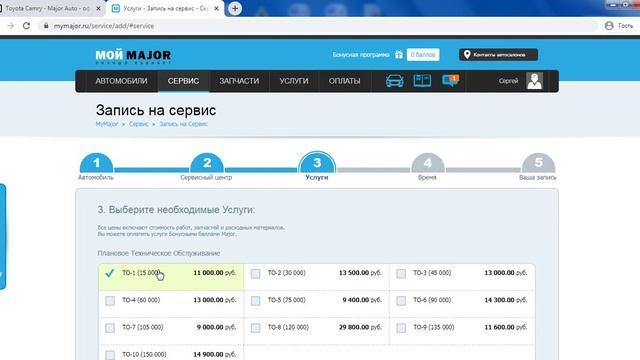Click the 14 300.00 руб. price of ТО-6
Viewport: 640px width, 360px height.
pyautogui.click(x=506, y=300)
